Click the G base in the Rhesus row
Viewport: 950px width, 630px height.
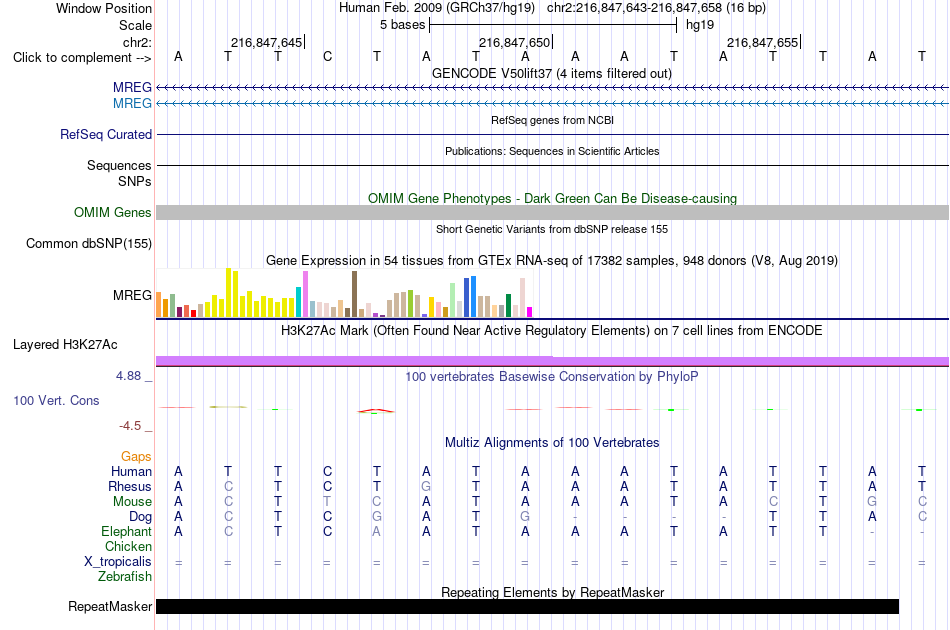click(x=426, y=486)
